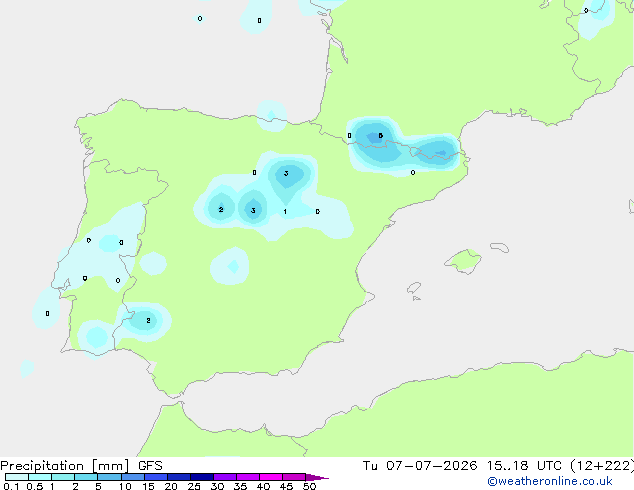Click the 40–45 mm magenta legend swatch

[x=271, y=477]
